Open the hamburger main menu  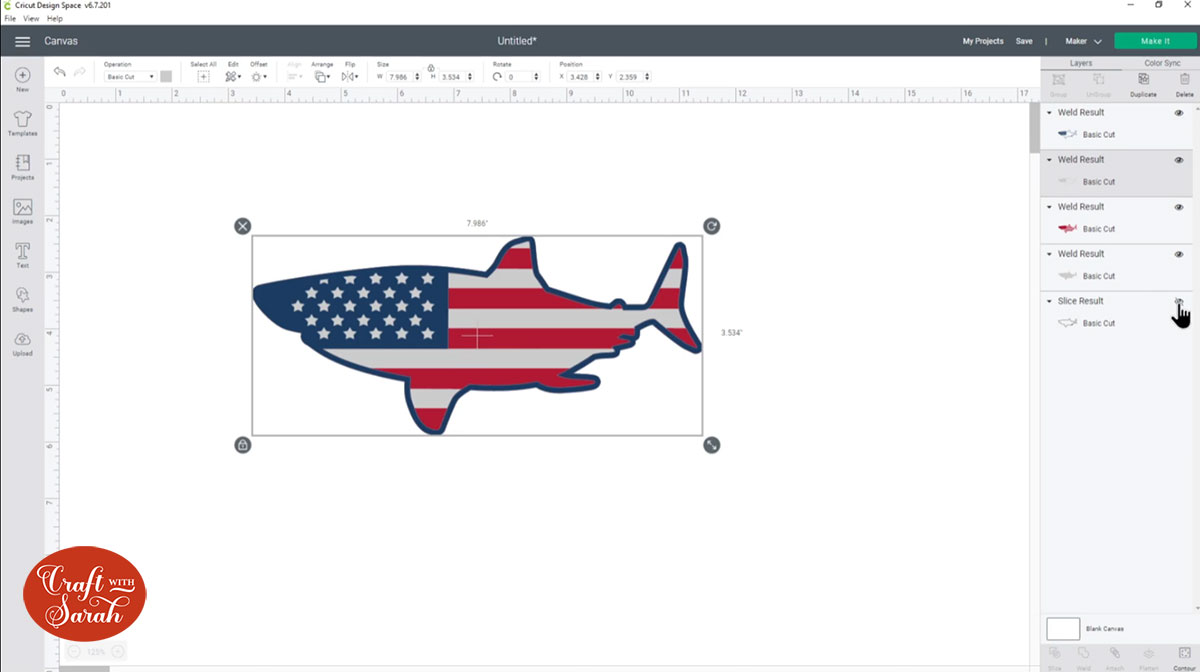coord(22,41)
